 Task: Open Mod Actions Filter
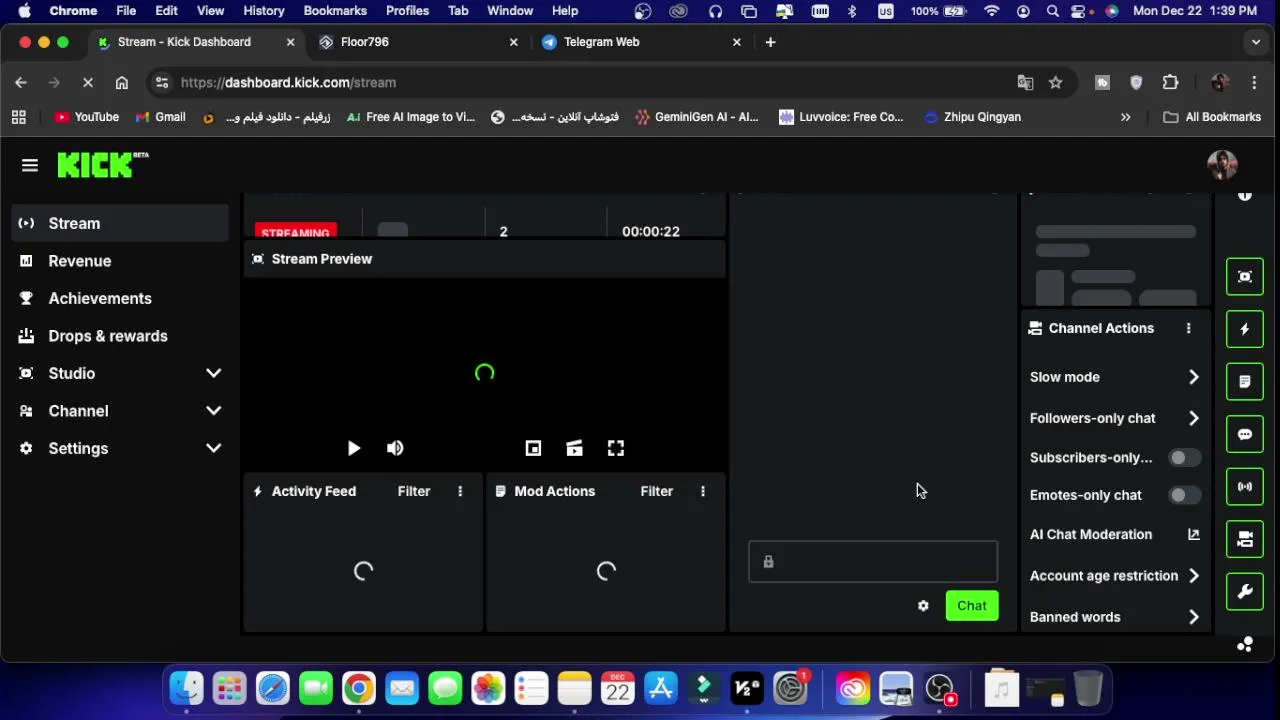[x=656, y=491]
